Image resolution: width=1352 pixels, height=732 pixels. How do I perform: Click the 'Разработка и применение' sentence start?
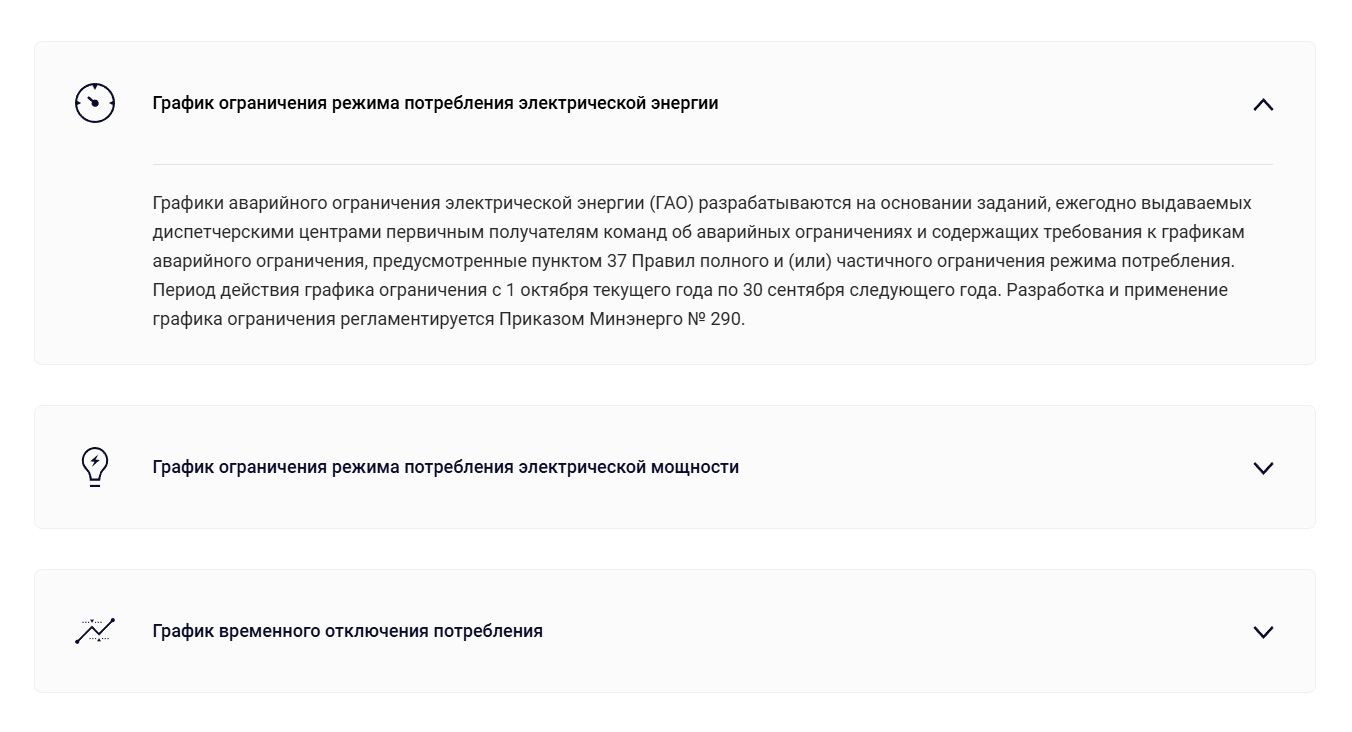point(1117,290)
